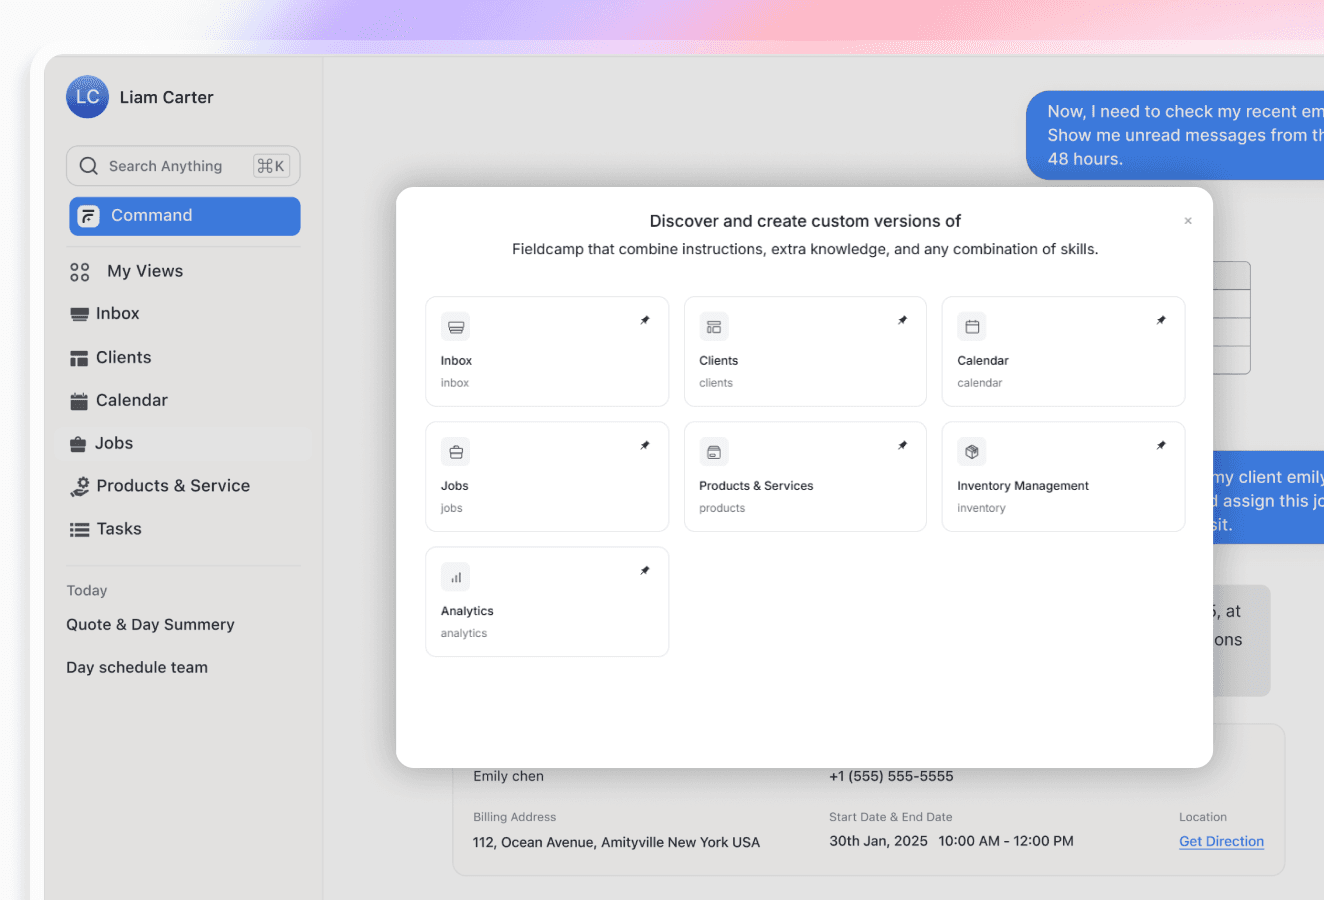Select Jobs in the sidebar navigation
Image resolution: width=1324 pixels, height=900 pixels.
[x=114, y=443]
